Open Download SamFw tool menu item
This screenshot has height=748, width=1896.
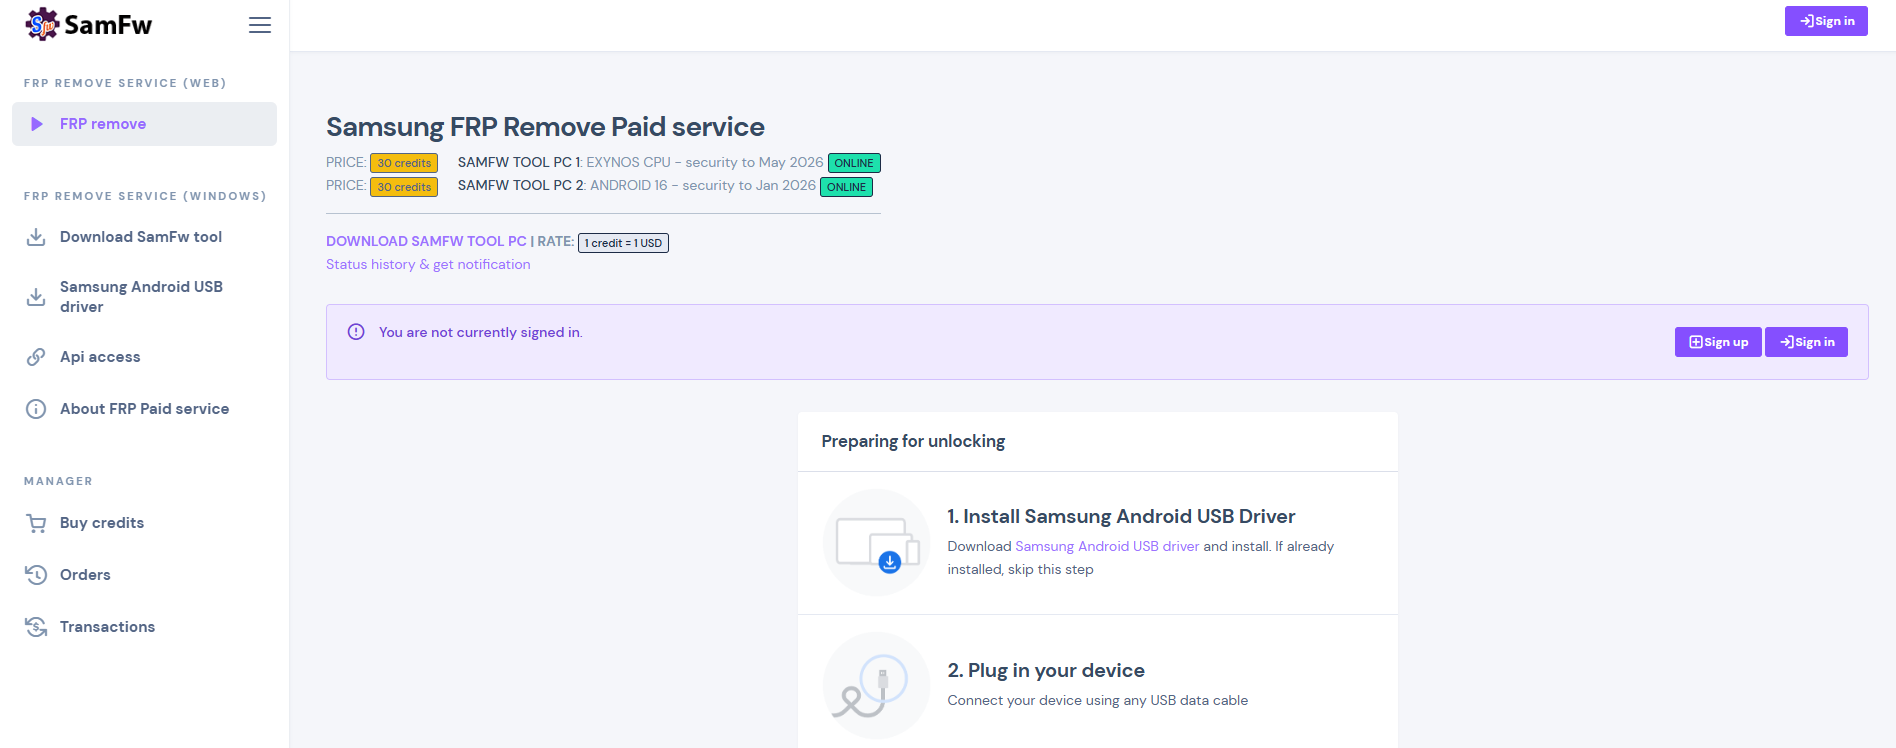point(144,237)
